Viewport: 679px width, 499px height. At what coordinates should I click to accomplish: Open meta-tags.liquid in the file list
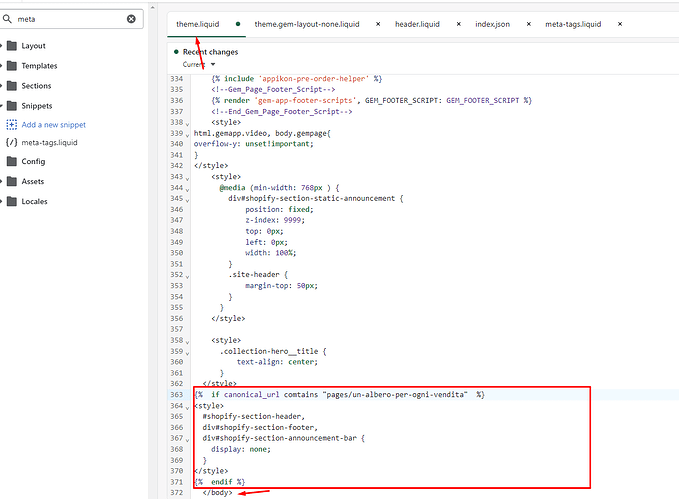(x=49, y=143)
